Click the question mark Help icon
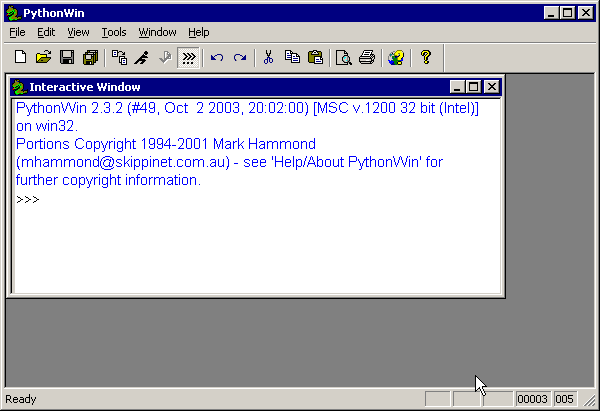The image size is (600, 411). (x=425, y=58)
